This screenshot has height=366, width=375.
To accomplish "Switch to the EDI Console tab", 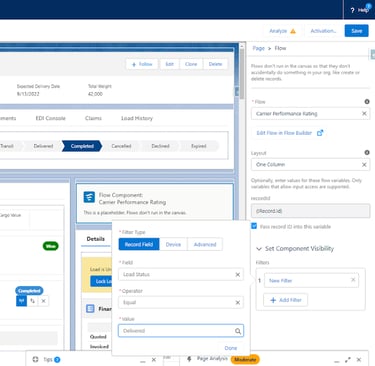I will (51, 118).
